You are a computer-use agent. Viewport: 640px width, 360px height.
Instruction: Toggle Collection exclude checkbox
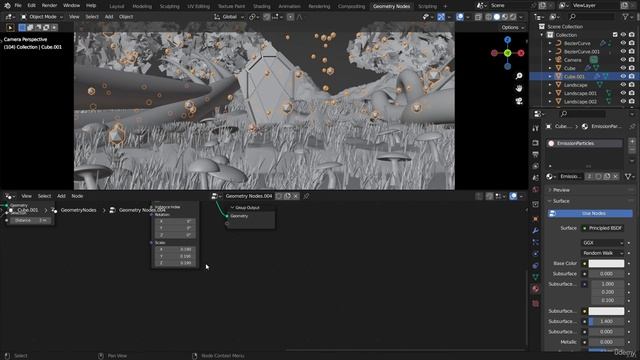click(615, 35)
